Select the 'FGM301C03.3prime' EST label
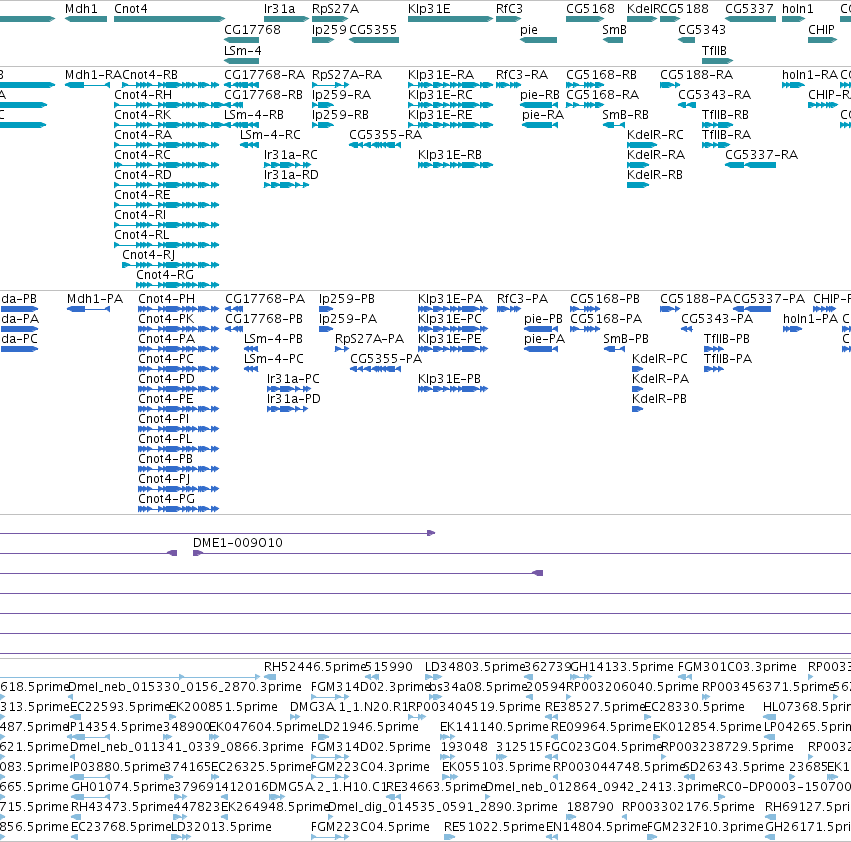The width and height of the screenshot is (851, 842). 737,667
